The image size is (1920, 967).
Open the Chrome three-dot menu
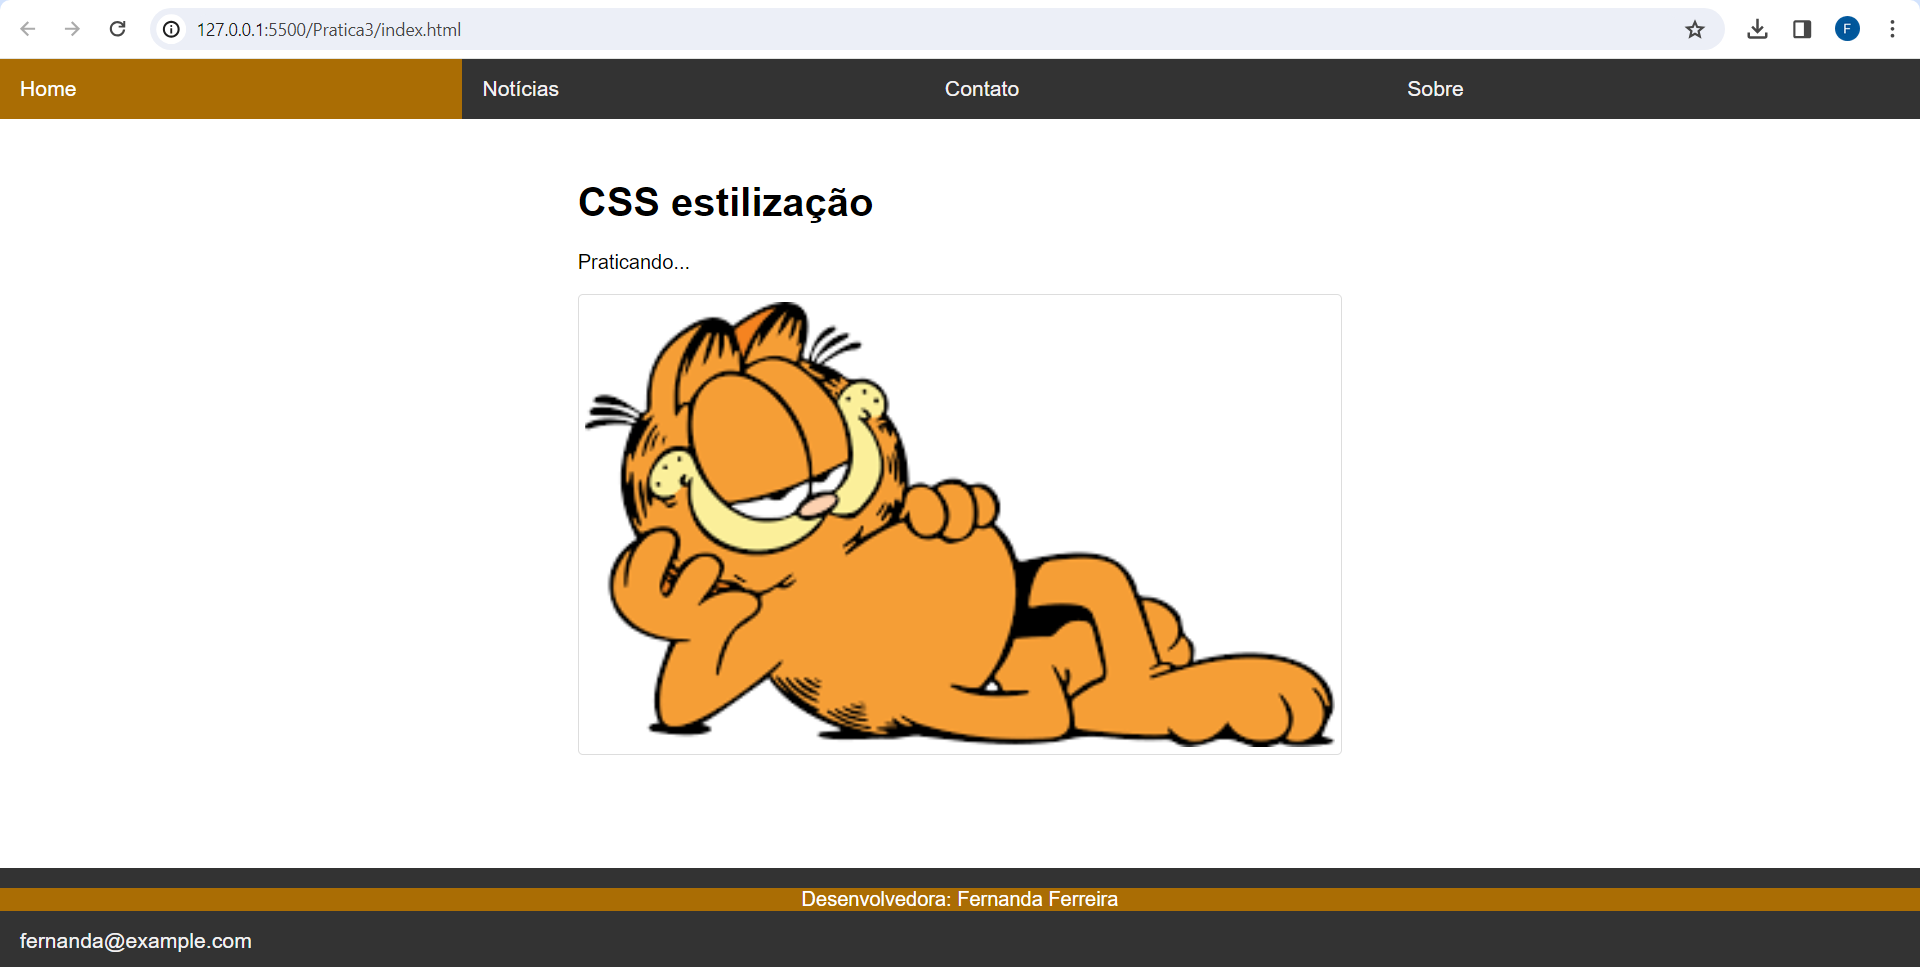[1892, 29]
